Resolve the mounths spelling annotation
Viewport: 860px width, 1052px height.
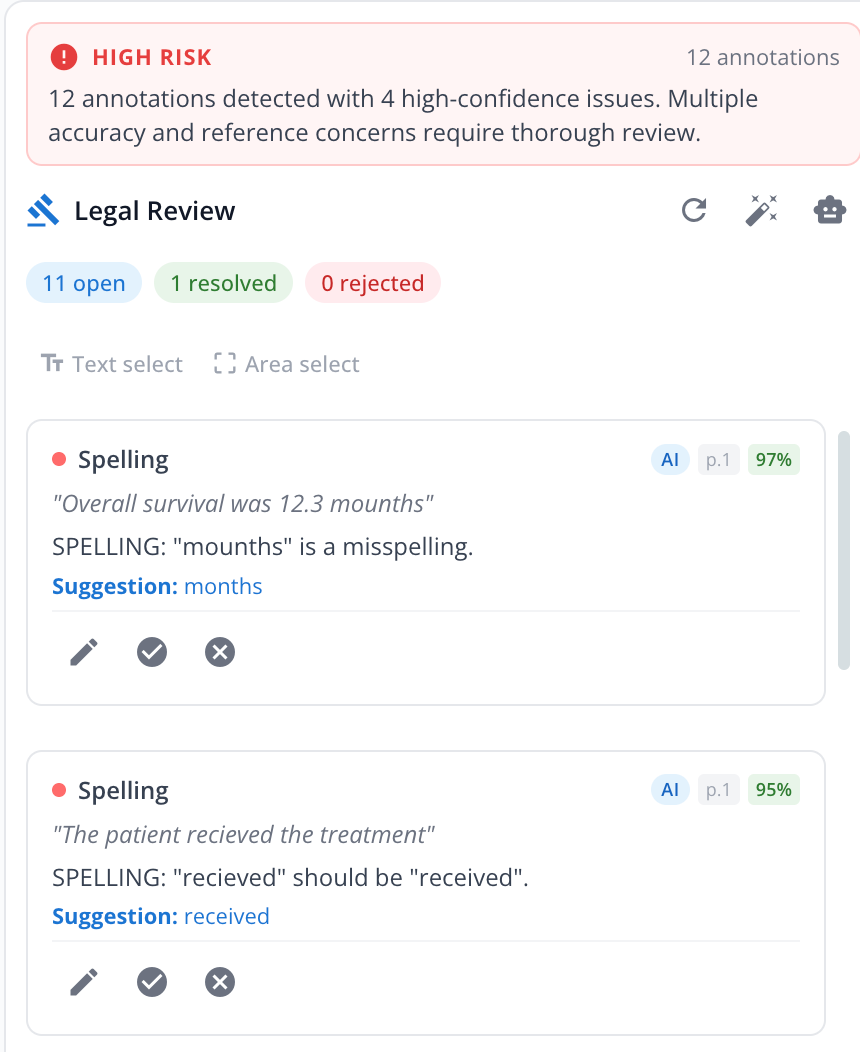[x=152, y=651]
